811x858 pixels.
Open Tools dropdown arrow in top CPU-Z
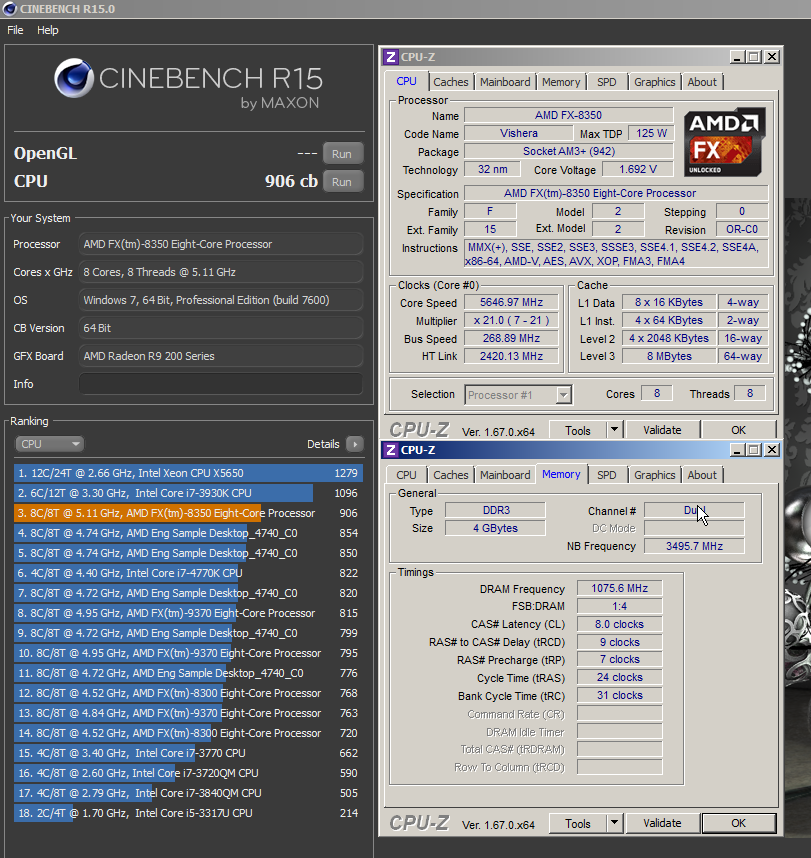[x=615, y=430]
